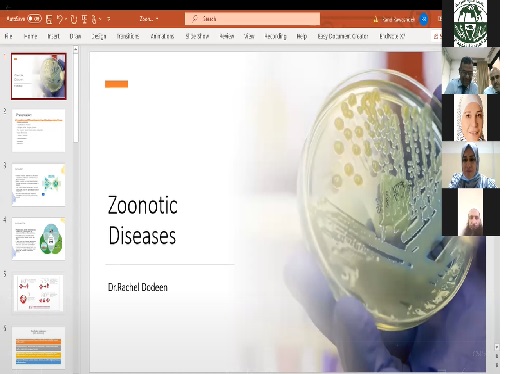Open the Slide Show tab
Screen dimensions: 506x374
coord(197,36)
